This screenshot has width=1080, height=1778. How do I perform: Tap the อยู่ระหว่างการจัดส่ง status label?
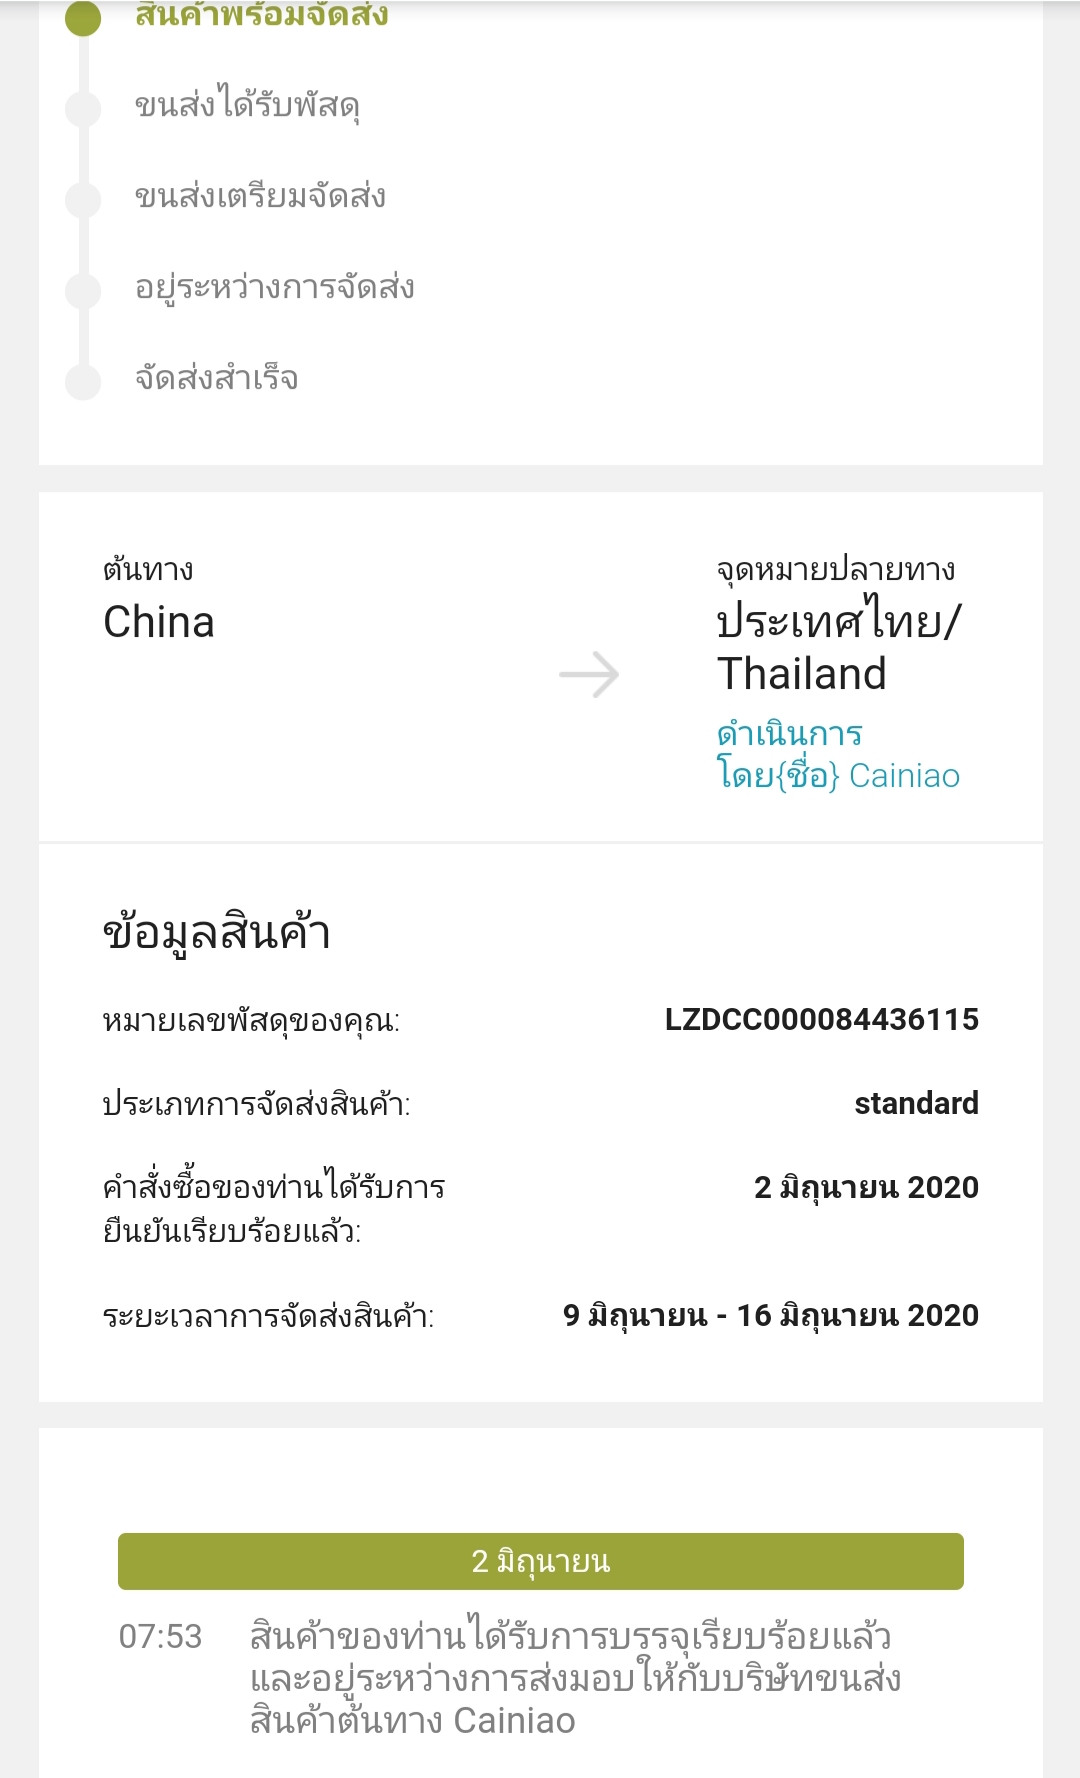pyautogui.click(x=274, y=288)
